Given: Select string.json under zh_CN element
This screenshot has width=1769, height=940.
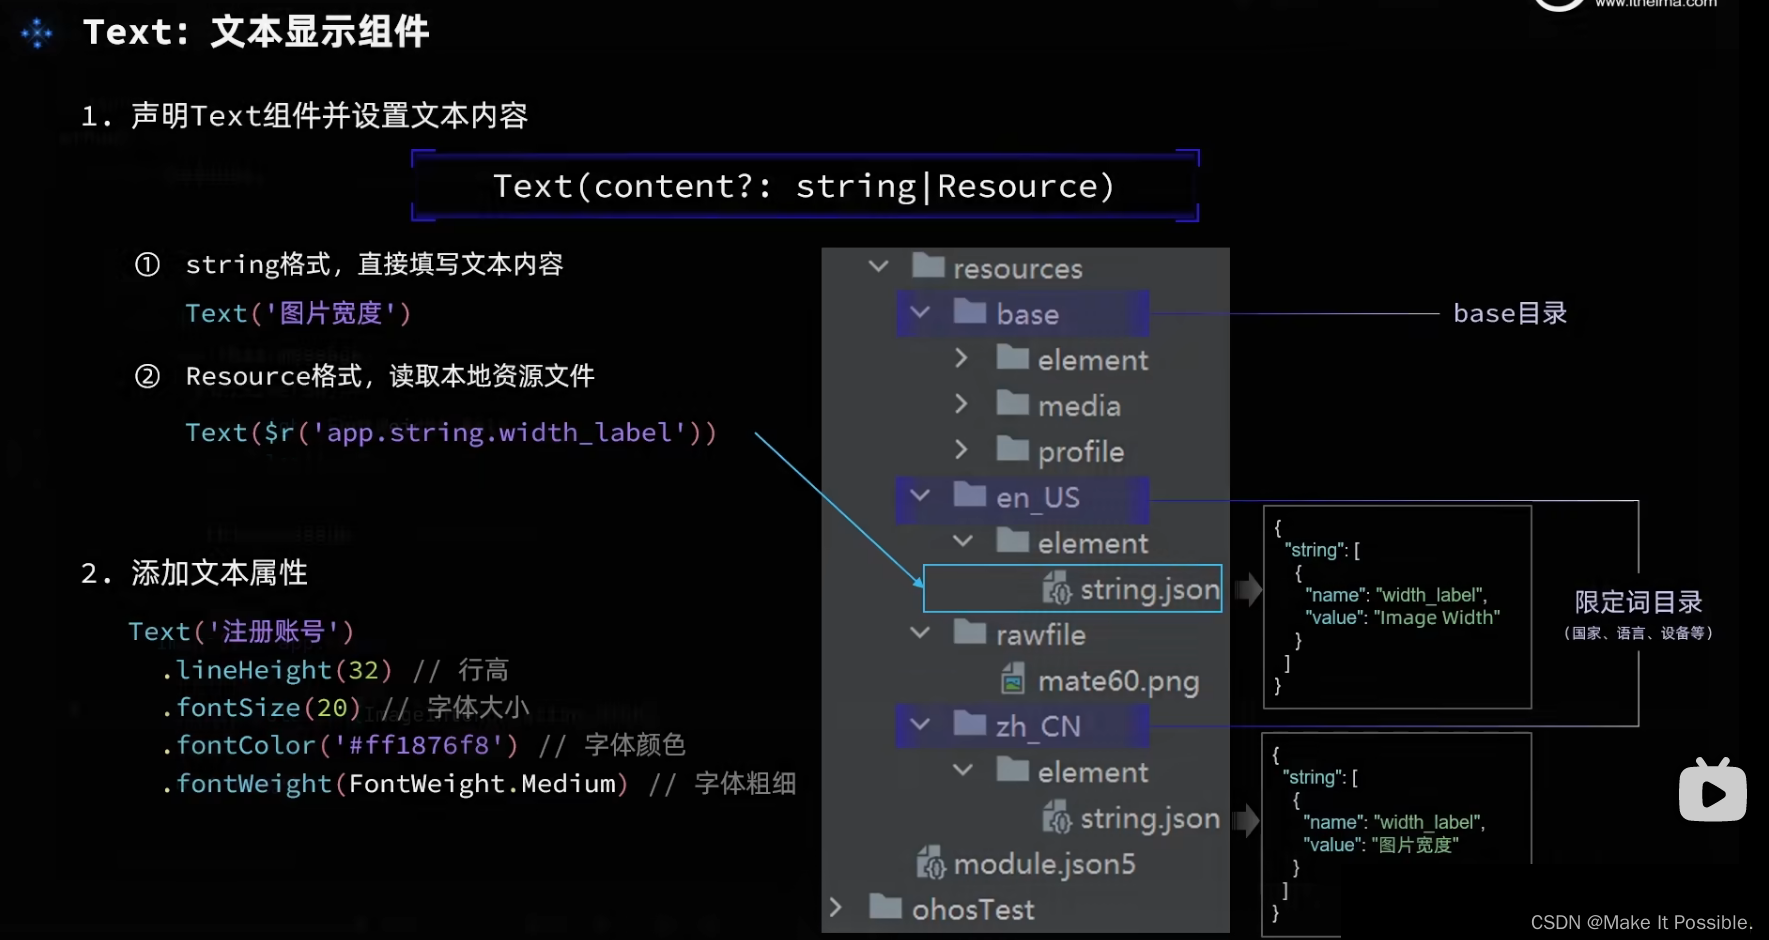Looking at the screenshot, I should (1150, 819).
